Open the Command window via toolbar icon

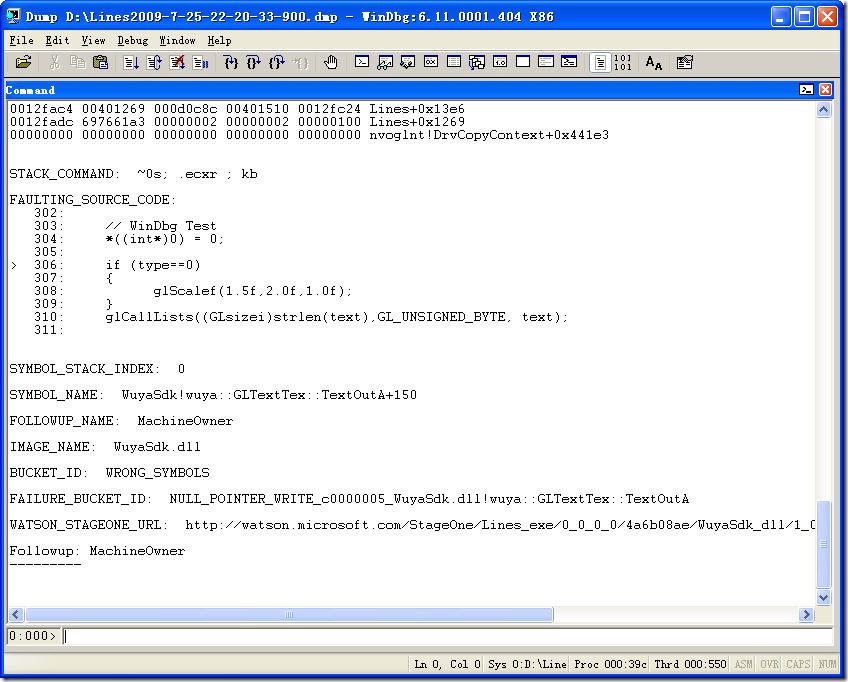click(362, 62)
